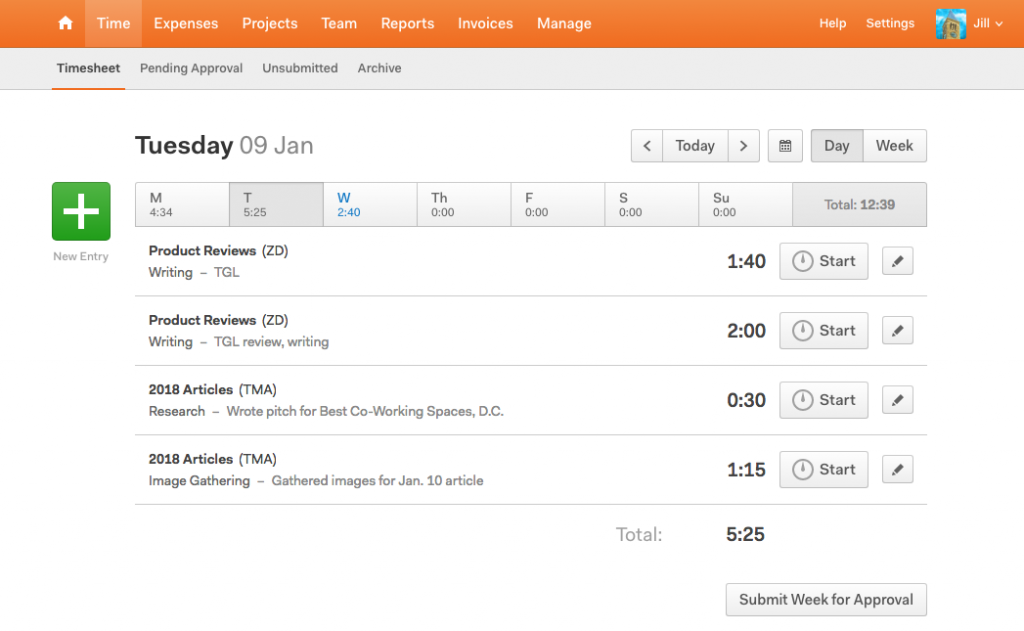This screenshot has height=631, width=1024.
Task: Edit the 0:30 Research entry
Action: (x=897, y=400)
